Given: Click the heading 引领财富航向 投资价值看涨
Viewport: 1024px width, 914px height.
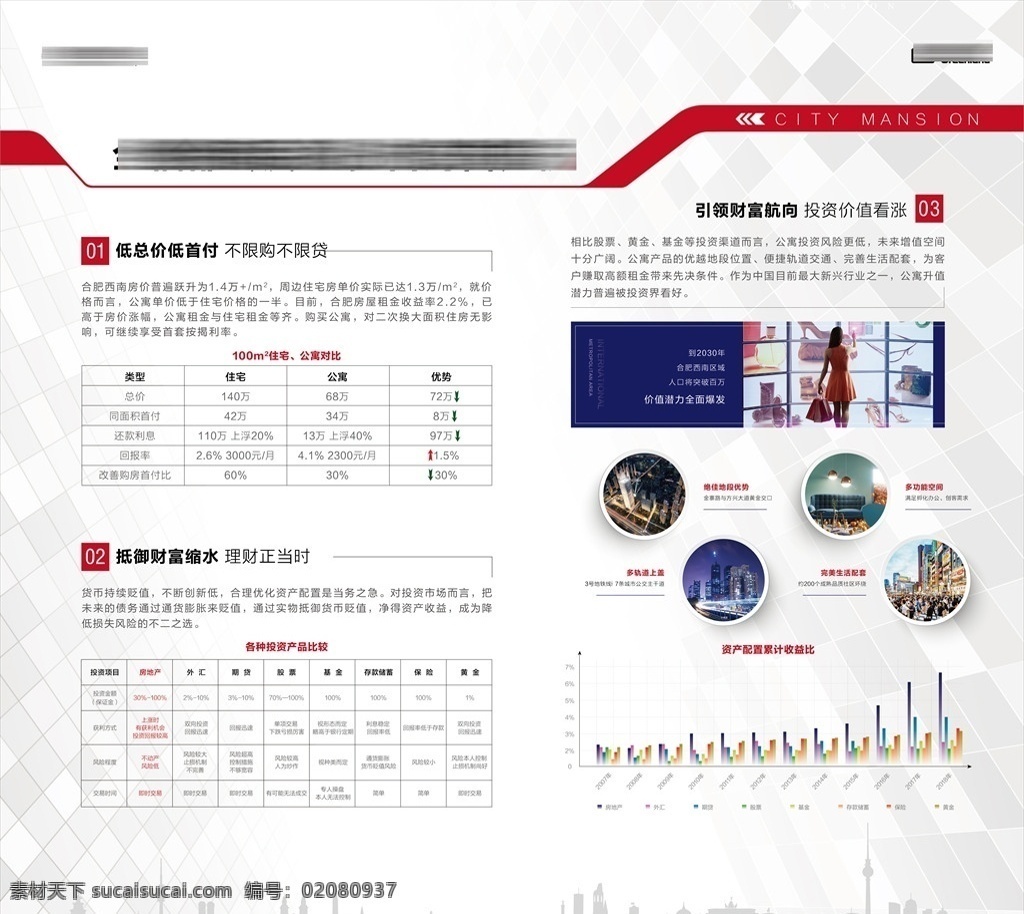Looking at the screenshot, I should (x=801, y=210).
